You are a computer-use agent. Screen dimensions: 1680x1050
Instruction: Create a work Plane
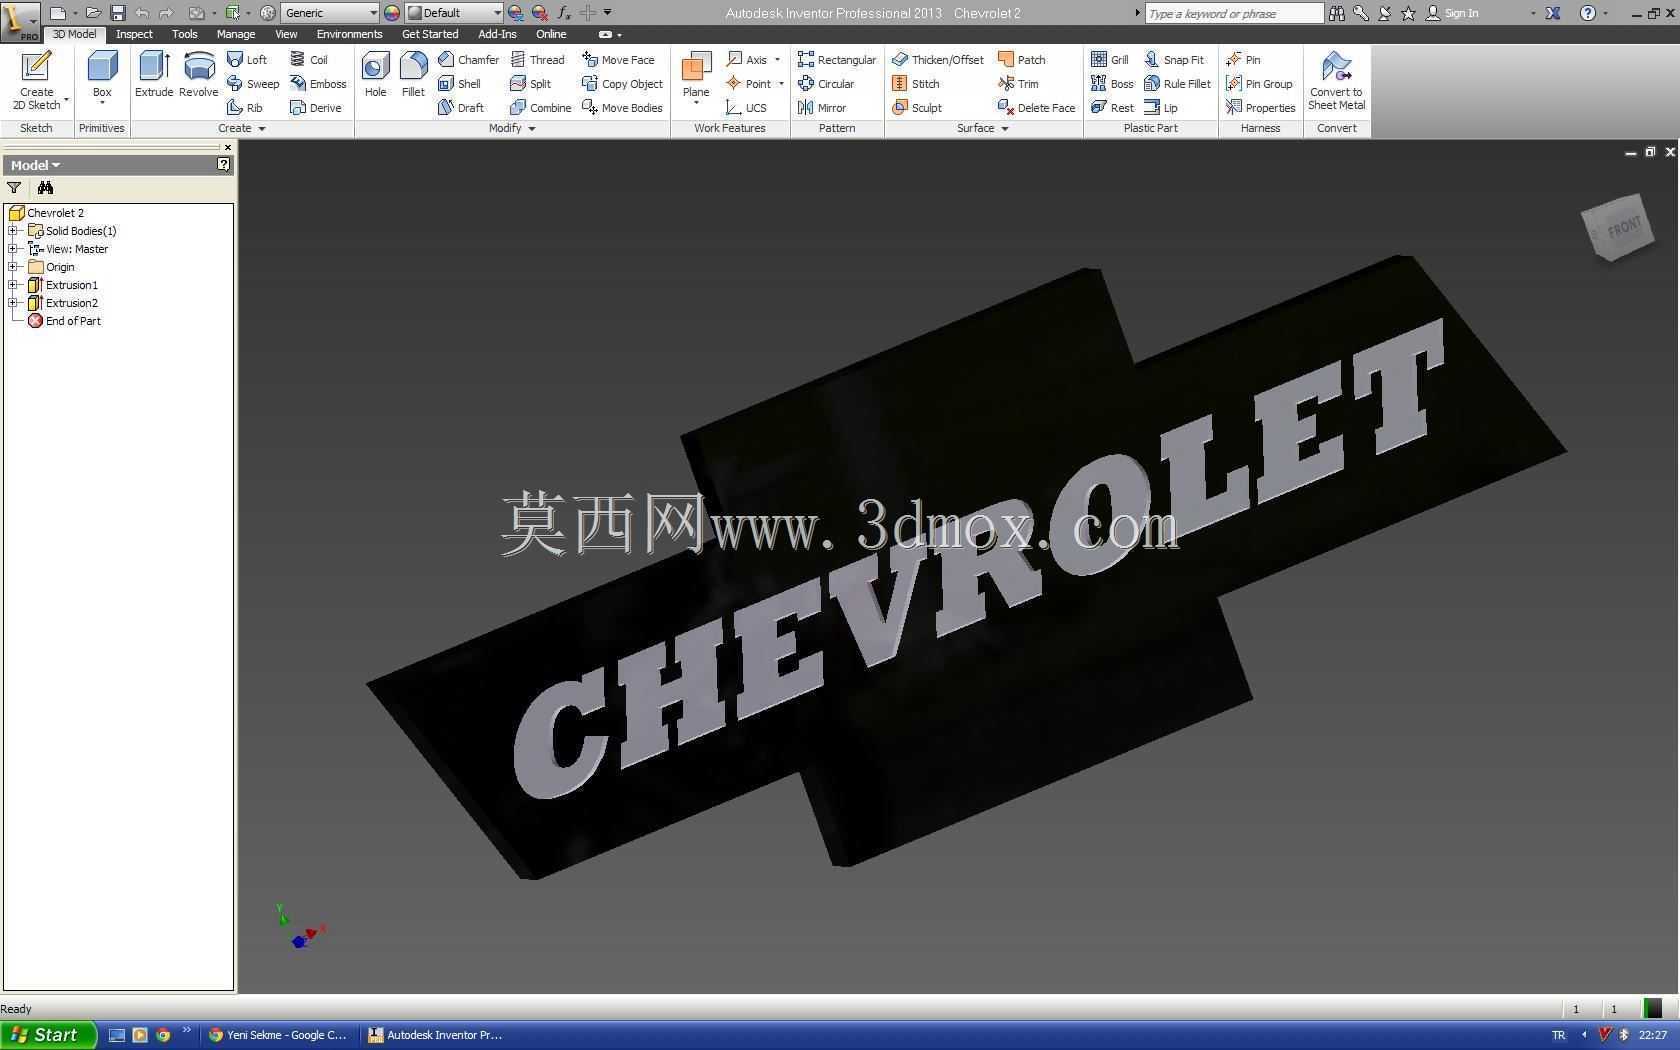coord(696,75)
